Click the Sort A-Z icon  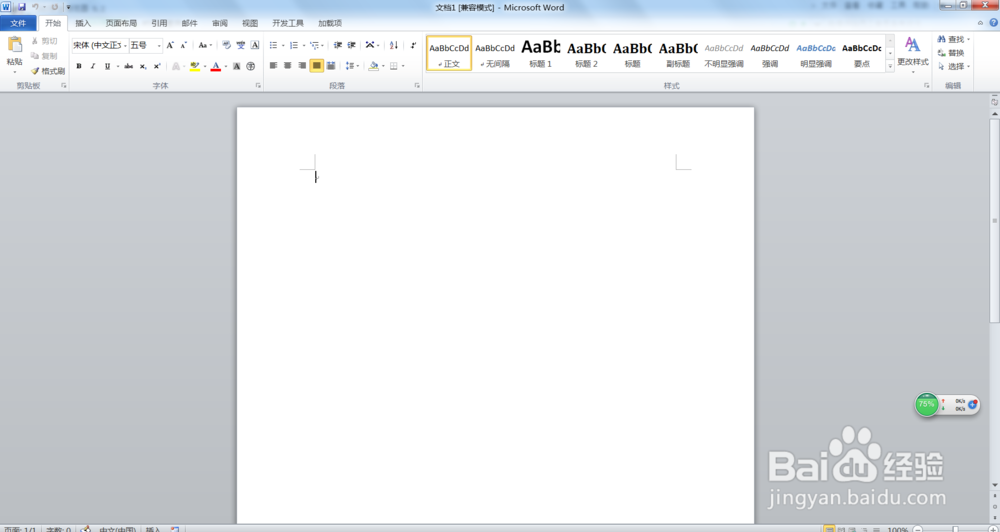pos(393,45)
